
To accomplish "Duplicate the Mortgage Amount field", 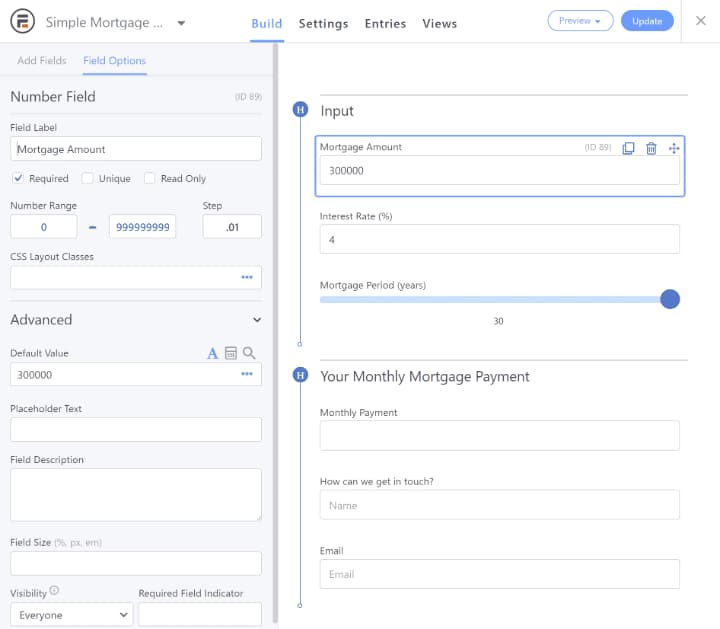I will coord(628,148).
